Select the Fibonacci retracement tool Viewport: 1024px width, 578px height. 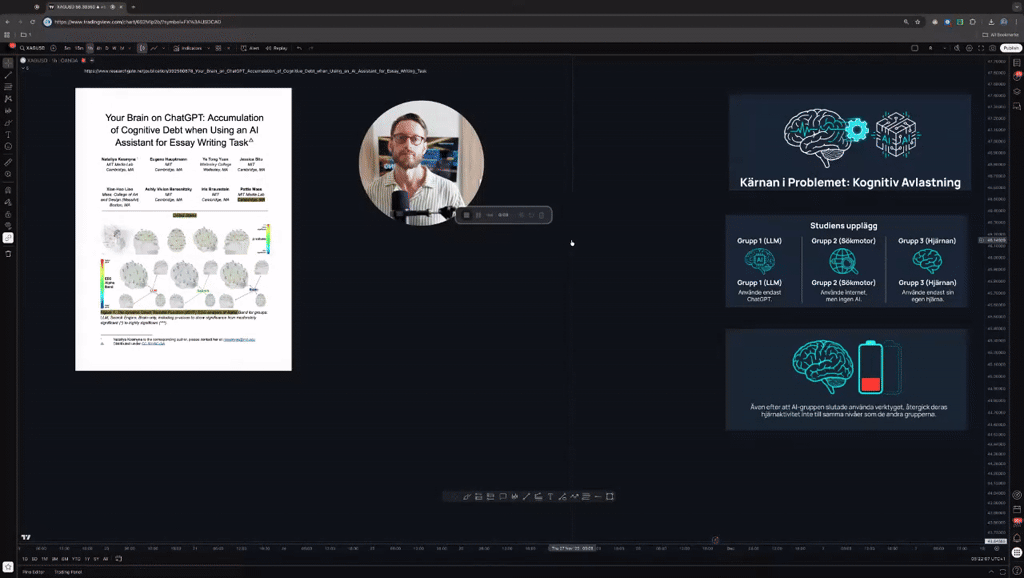point(8,87)
